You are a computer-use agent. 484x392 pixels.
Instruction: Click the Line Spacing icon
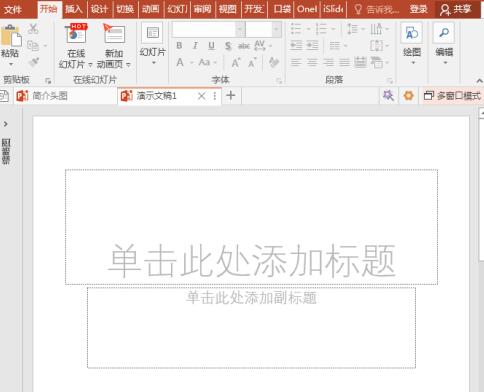point(352,29)
